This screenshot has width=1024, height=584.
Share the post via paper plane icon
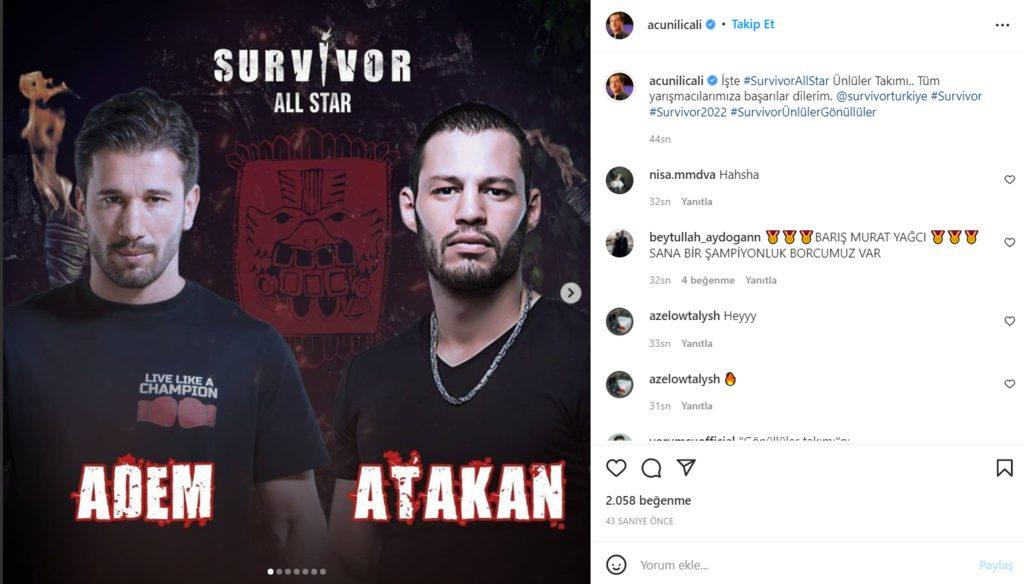point(686,467)
